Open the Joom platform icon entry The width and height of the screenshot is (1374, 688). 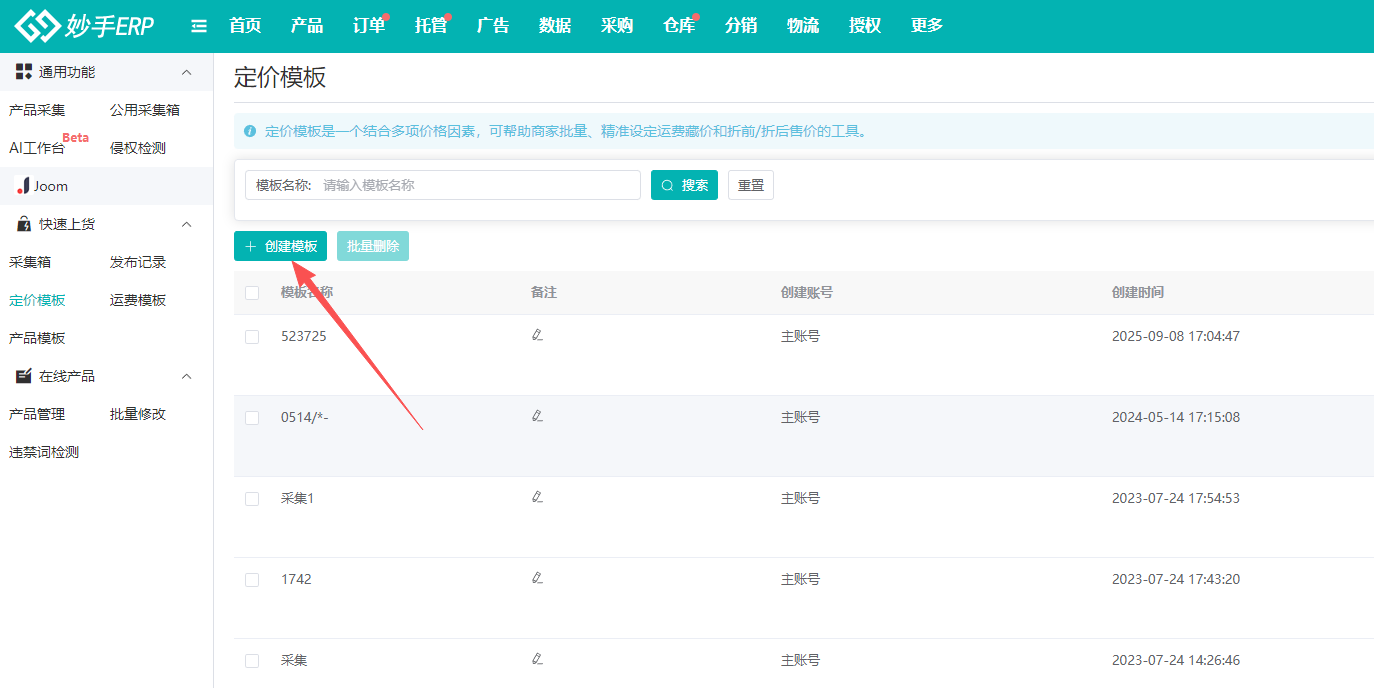pyautogui.click(x=24, y=186)
